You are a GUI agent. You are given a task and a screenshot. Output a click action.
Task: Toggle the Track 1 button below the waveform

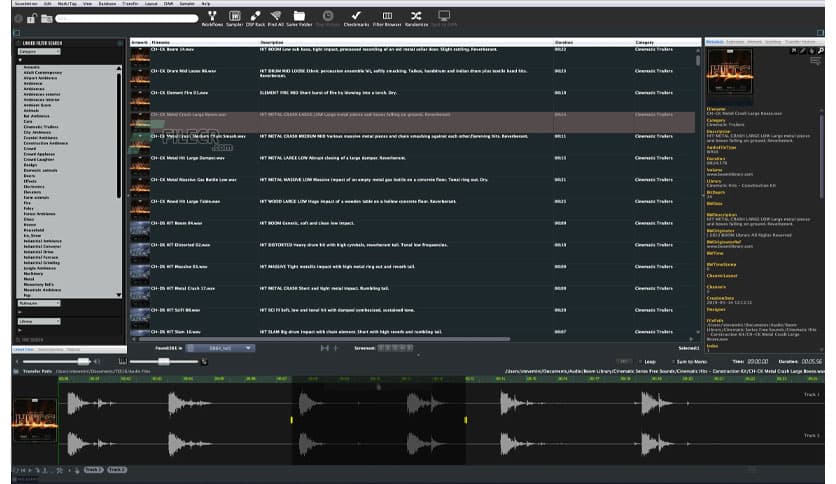pyautogui.click(x=93, y=470)
